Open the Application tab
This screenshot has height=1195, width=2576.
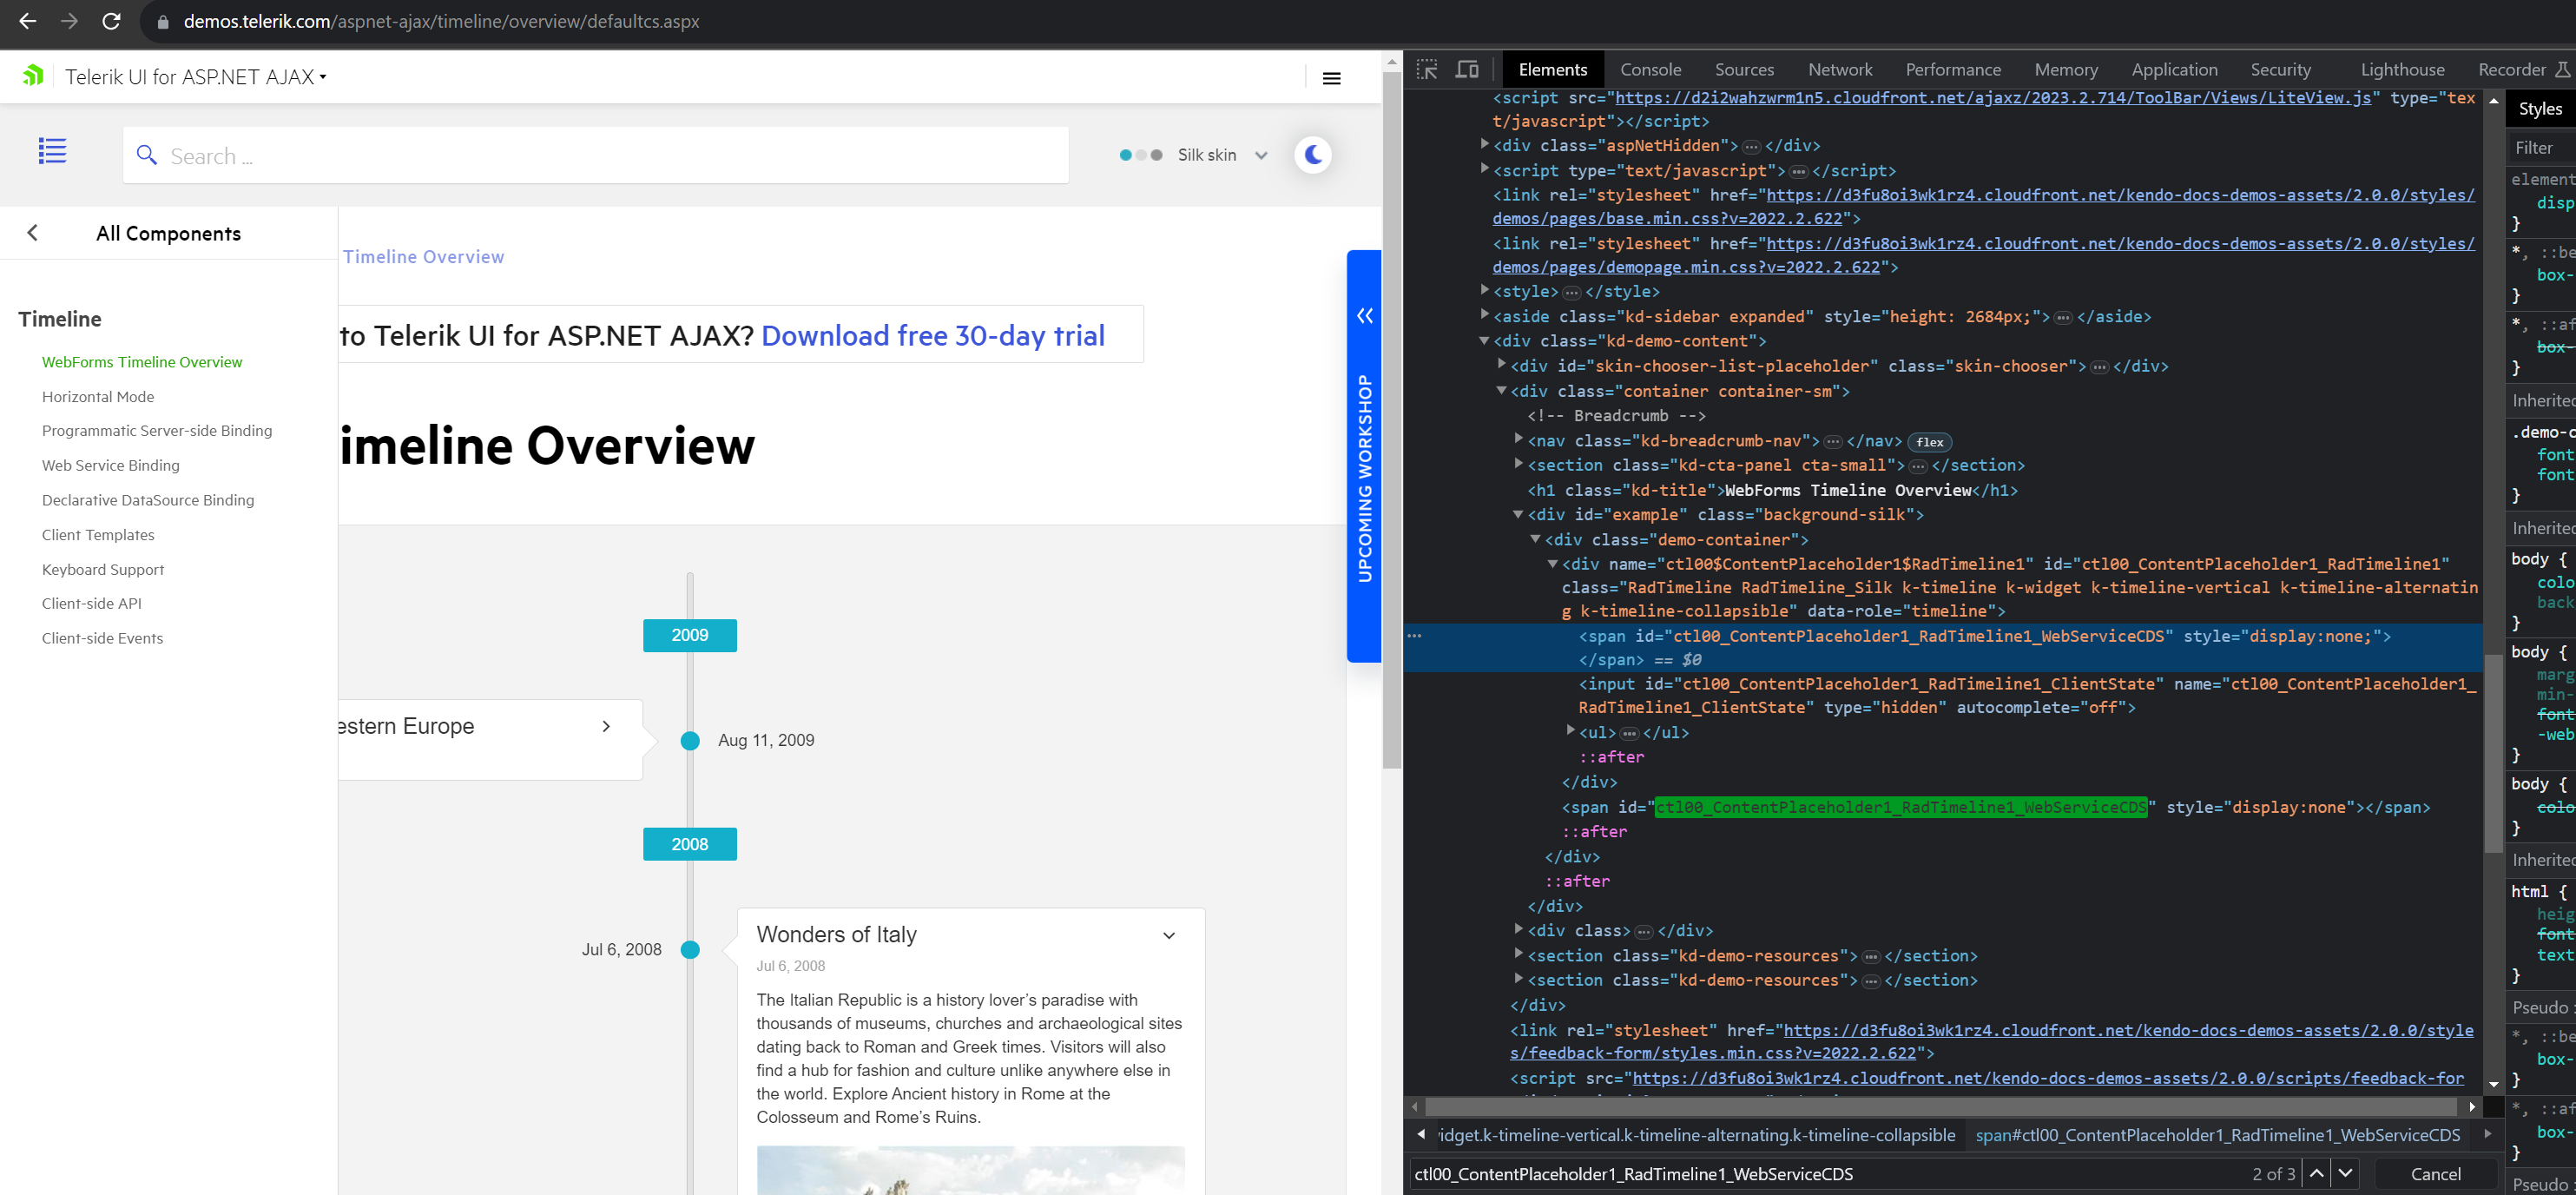click(x=2173, y=70)
